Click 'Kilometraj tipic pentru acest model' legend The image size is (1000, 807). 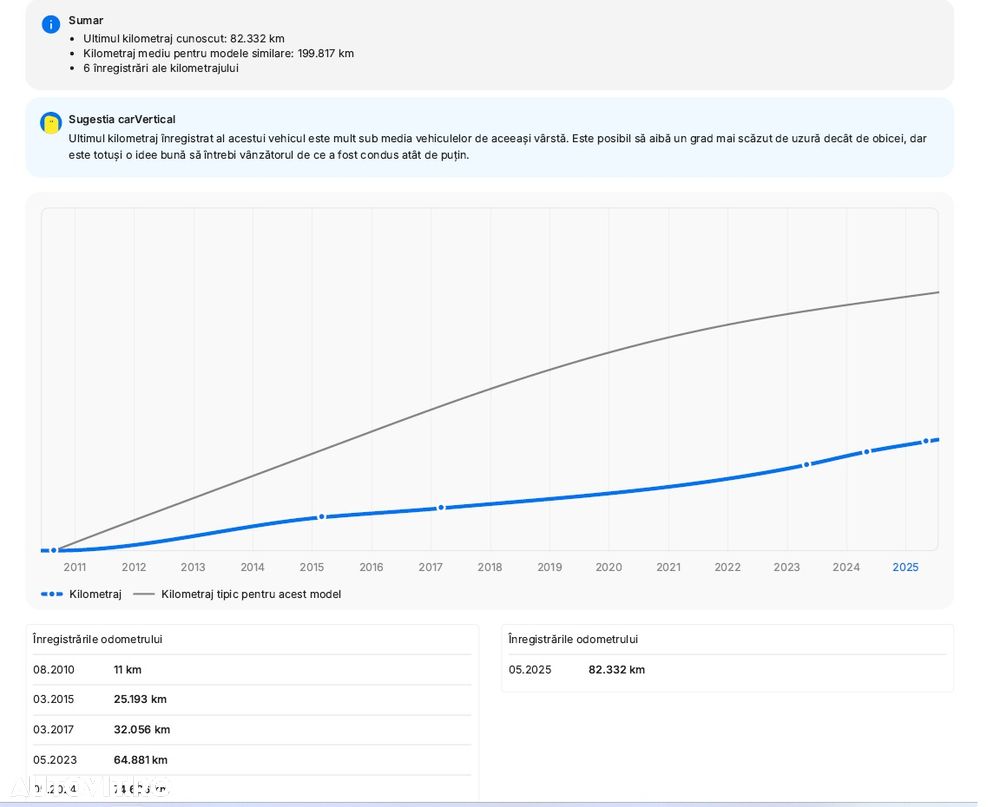(251, 594)
